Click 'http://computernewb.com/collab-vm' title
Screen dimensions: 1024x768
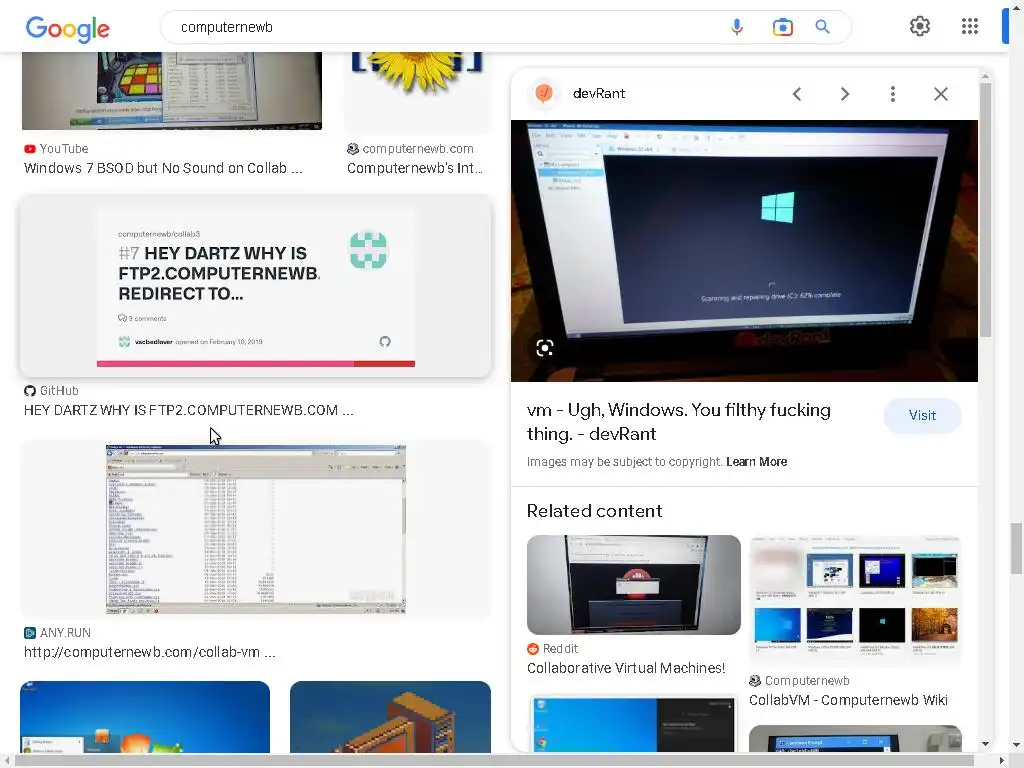[150, 652]
